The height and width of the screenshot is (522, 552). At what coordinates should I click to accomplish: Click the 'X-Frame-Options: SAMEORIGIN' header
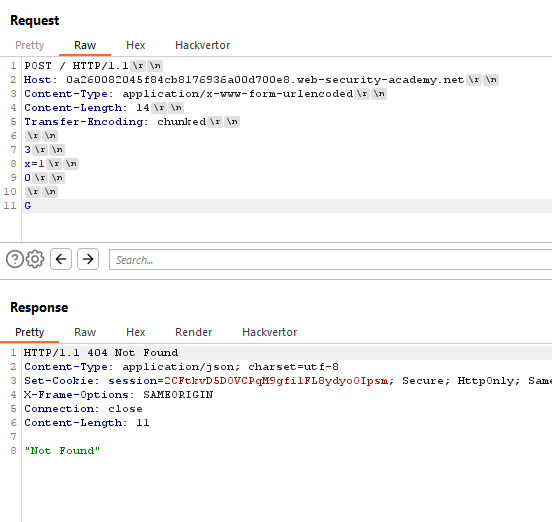click(x=118, y=395)
